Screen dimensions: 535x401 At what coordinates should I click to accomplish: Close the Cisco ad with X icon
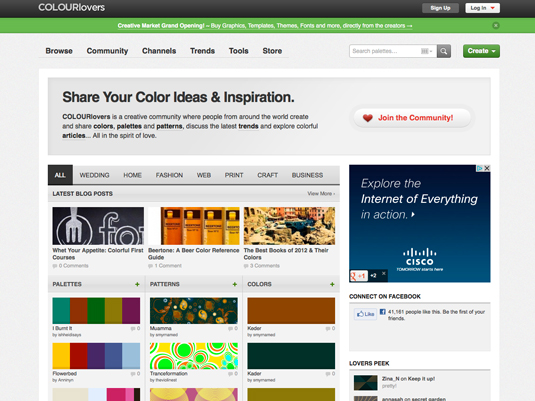coord(487,168)
